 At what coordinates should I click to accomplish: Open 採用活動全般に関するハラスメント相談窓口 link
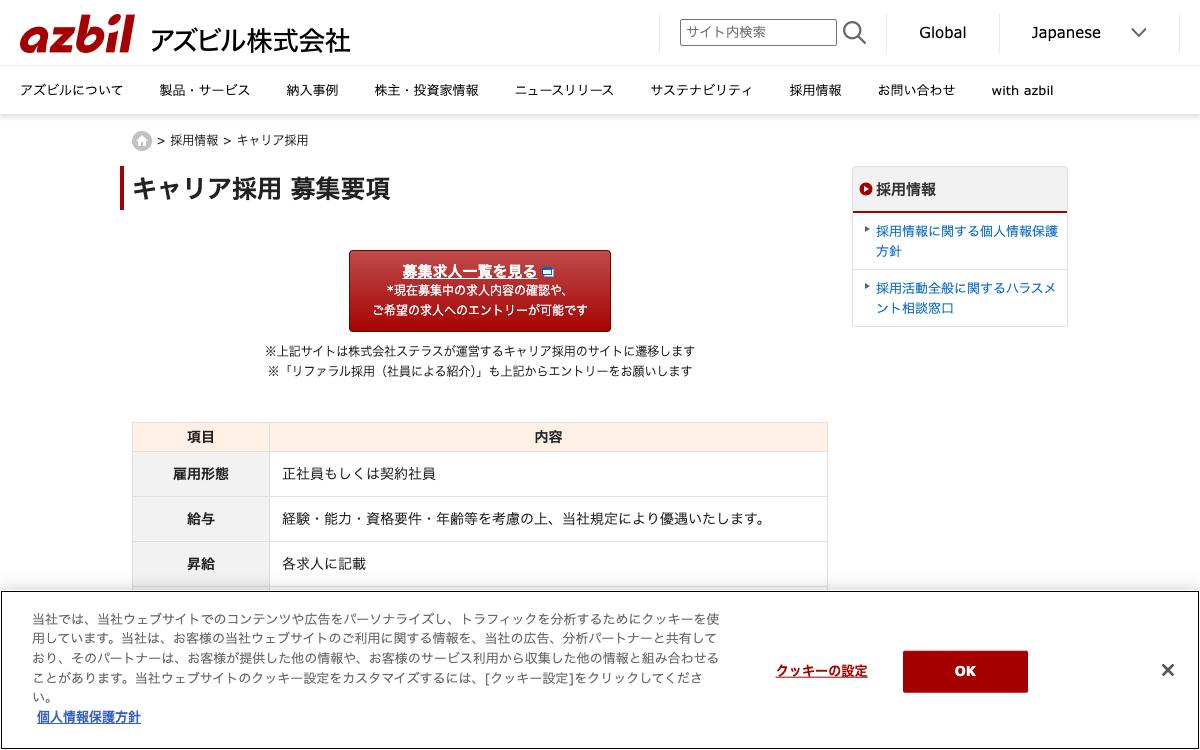click(966, 298)
